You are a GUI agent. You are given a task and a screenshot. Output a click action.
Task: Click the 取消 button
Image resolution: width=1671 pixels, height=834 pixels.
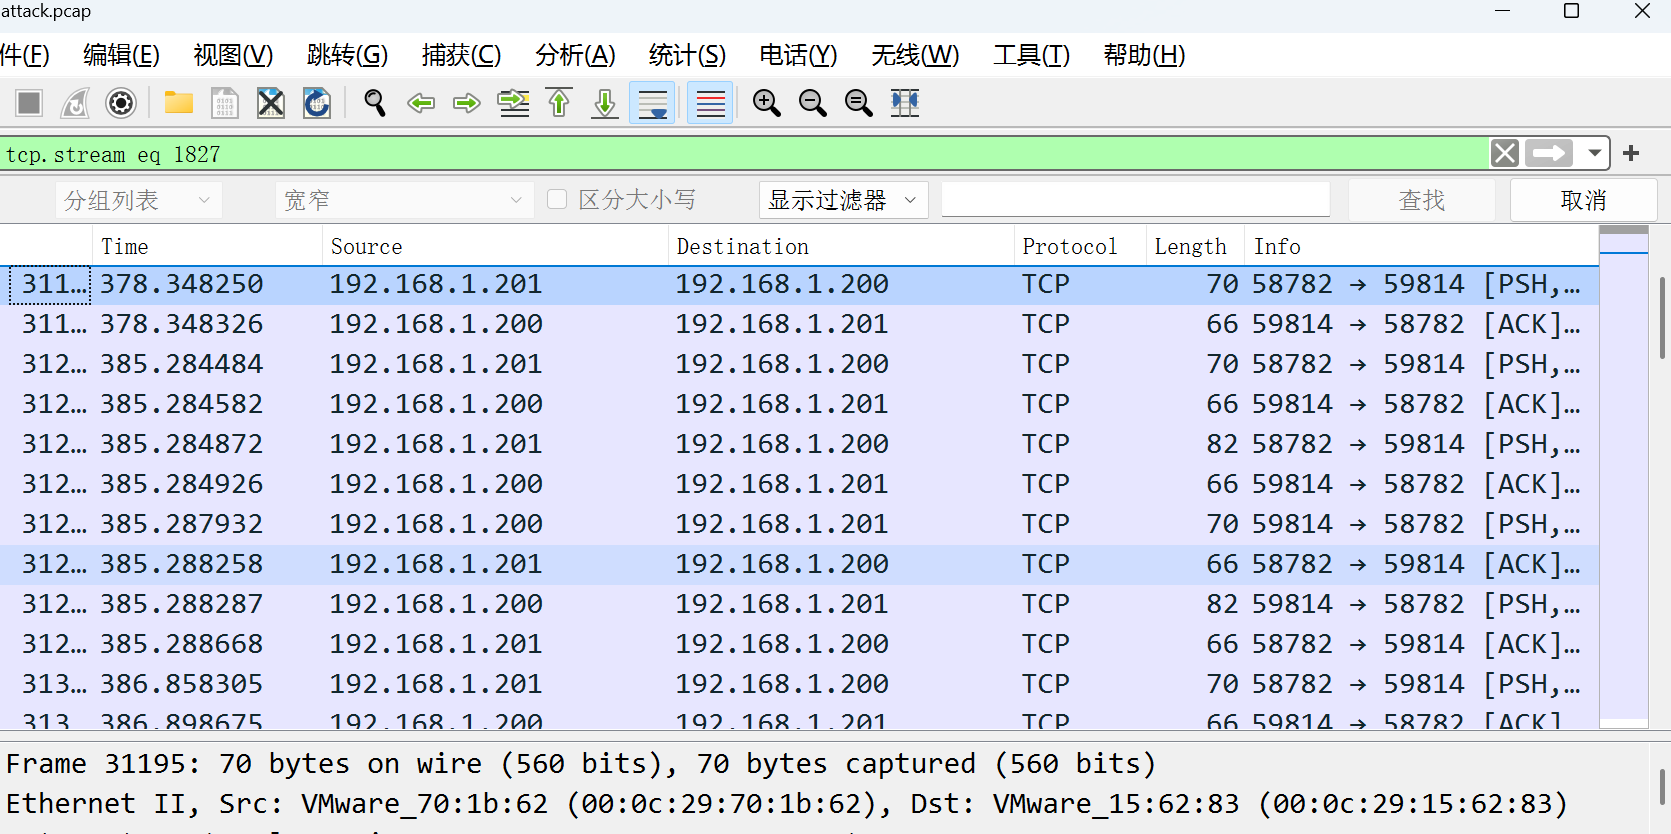click(1582, 200)
